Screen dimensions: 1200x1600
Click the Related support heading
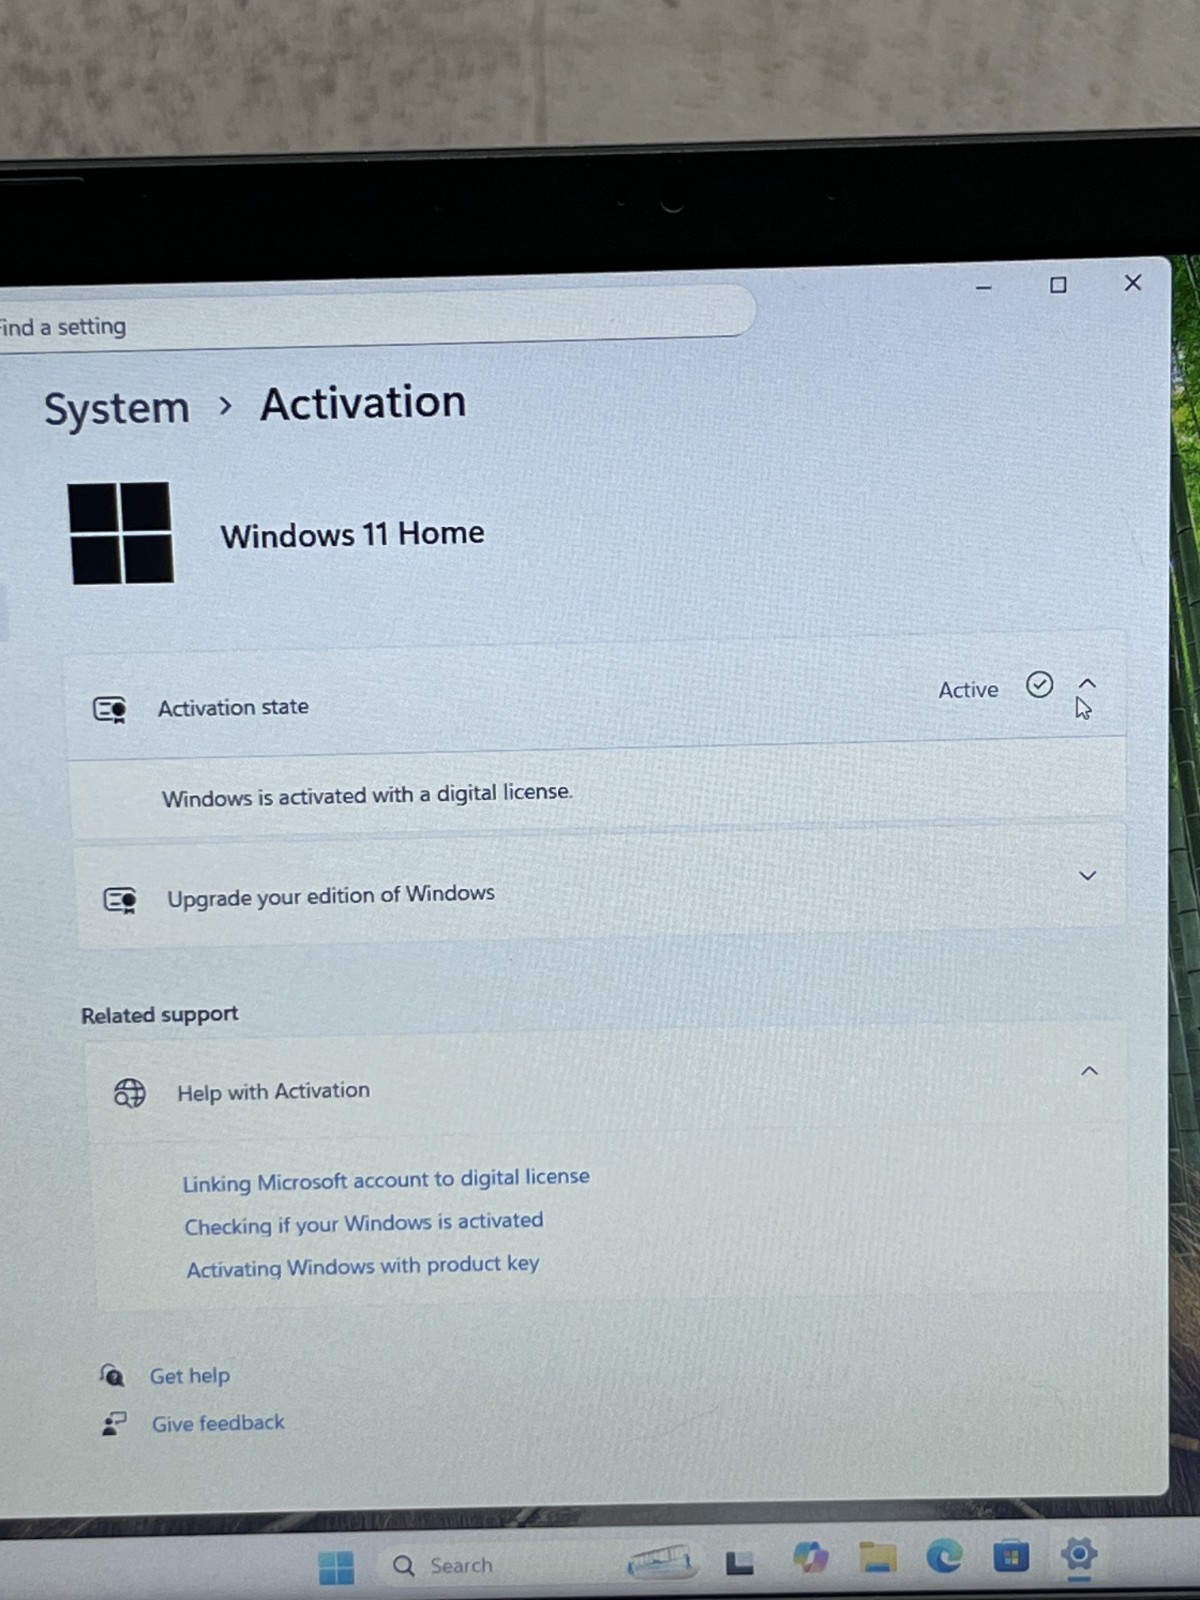pos(160,1015)
